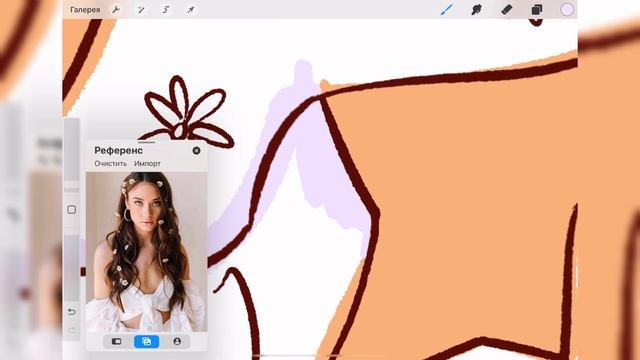Click the reference panel drag handle
The height and width of the screenshot is (360, 640).
point(147,142)
